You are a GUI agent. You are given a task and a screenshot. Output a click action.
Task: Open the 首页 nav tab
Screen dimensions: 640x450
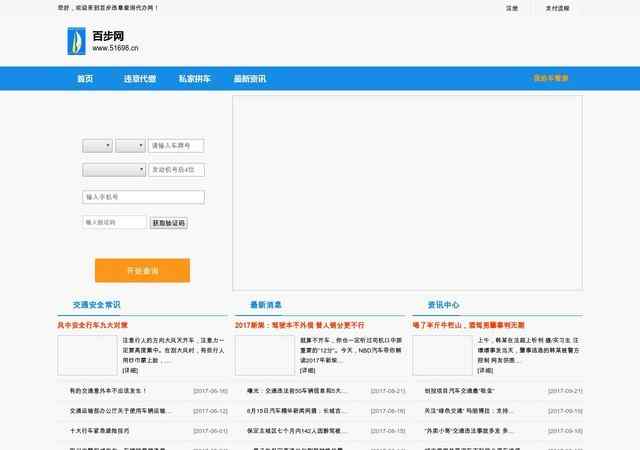click(x=85, y=78)
